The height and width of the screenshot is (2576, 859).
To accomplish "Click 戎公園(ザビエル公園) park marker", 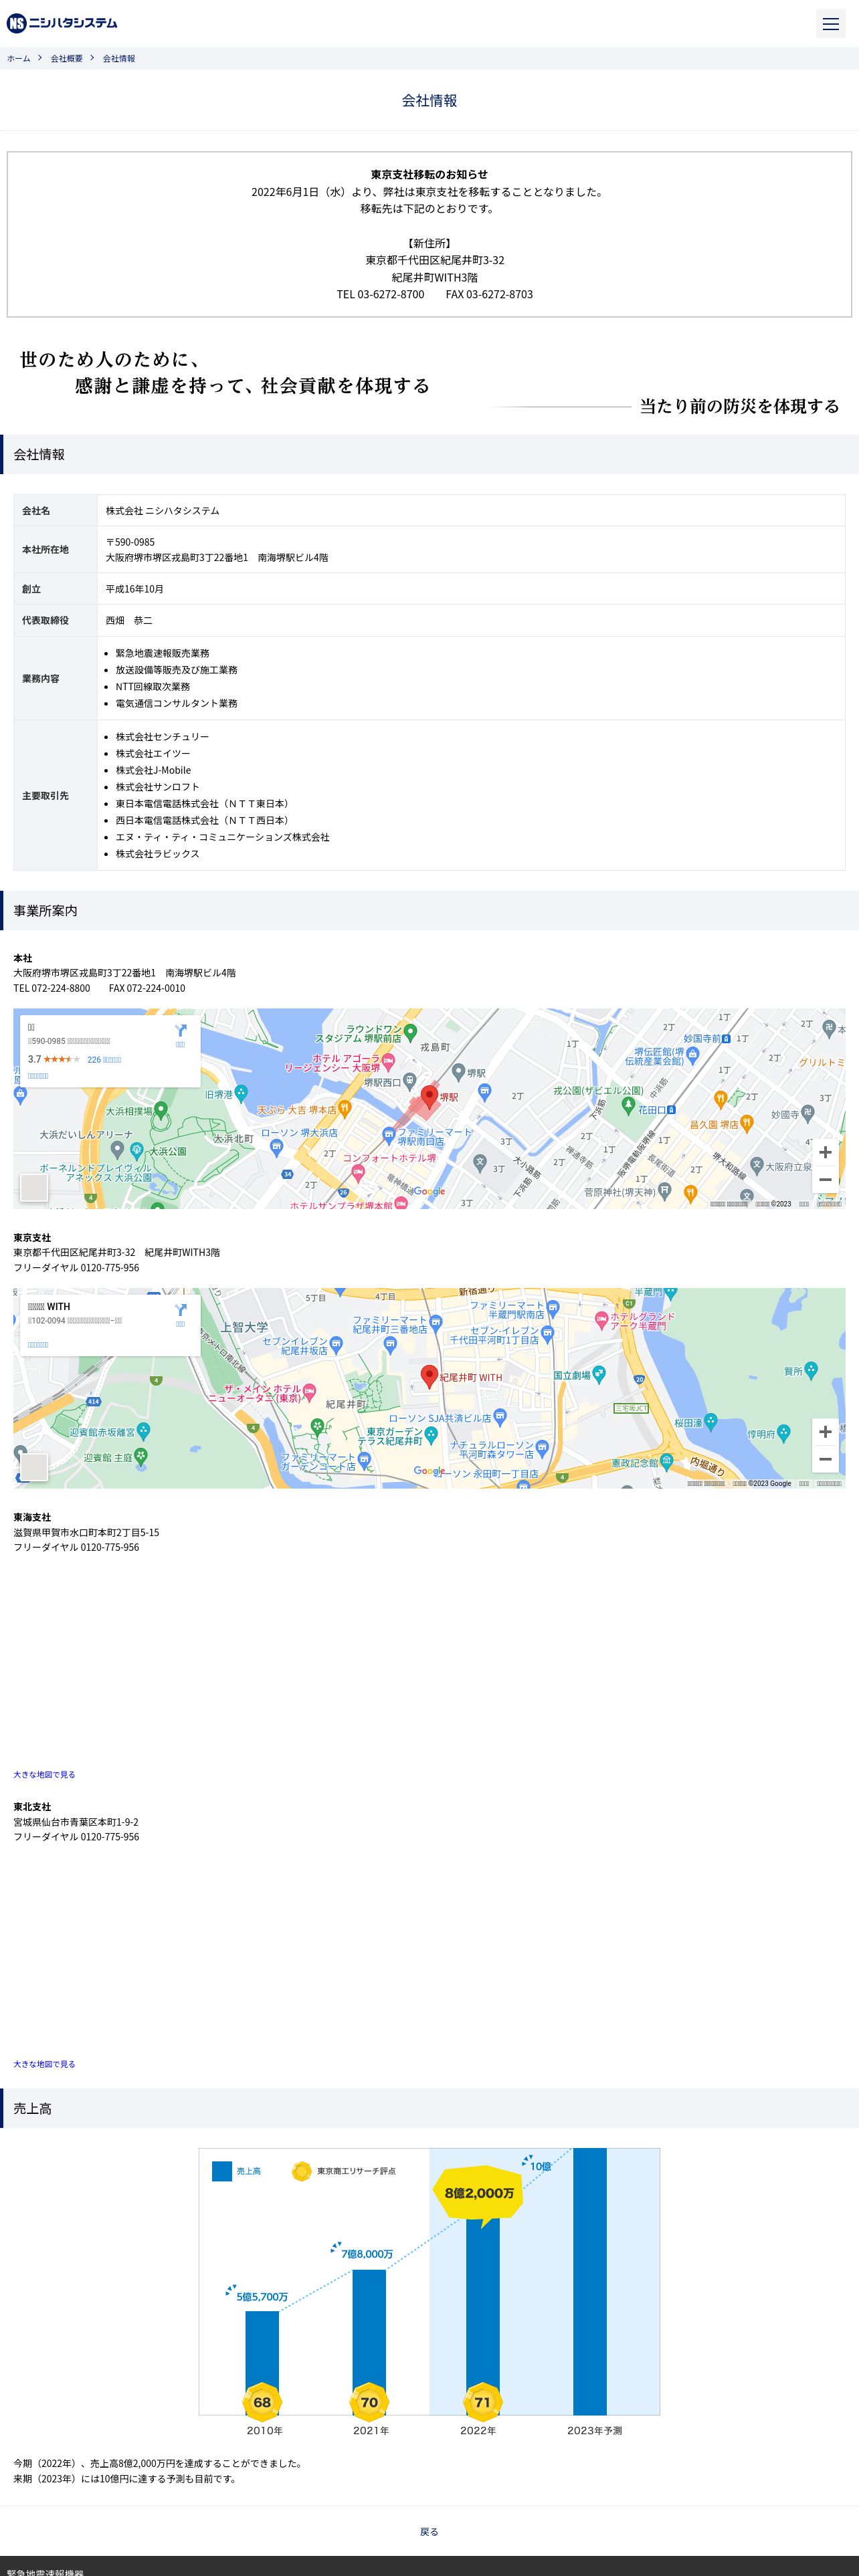I will pos(628,1105).
